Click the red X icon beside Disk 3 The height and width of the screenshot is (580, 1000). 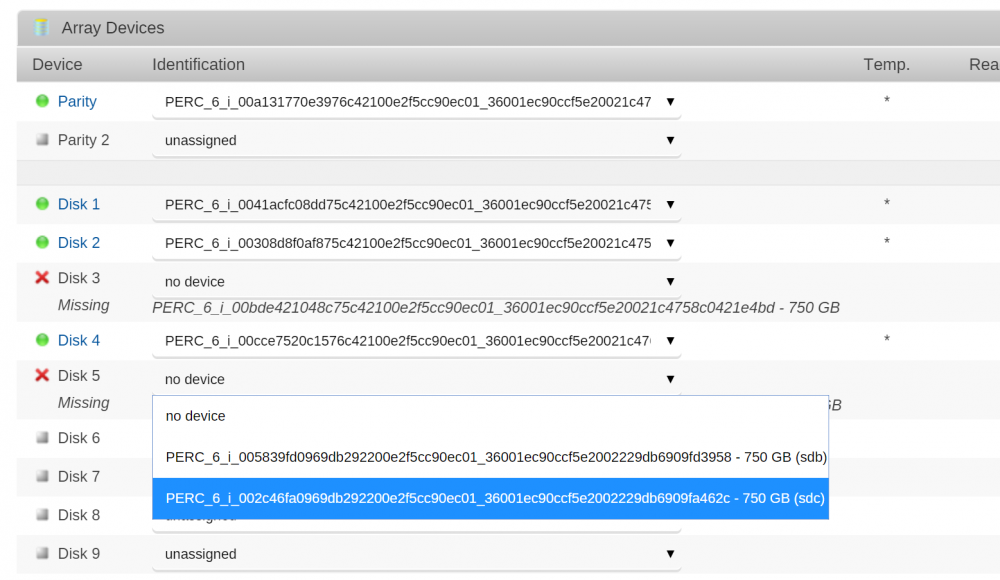pyautogui.click(x=42, y=278)
